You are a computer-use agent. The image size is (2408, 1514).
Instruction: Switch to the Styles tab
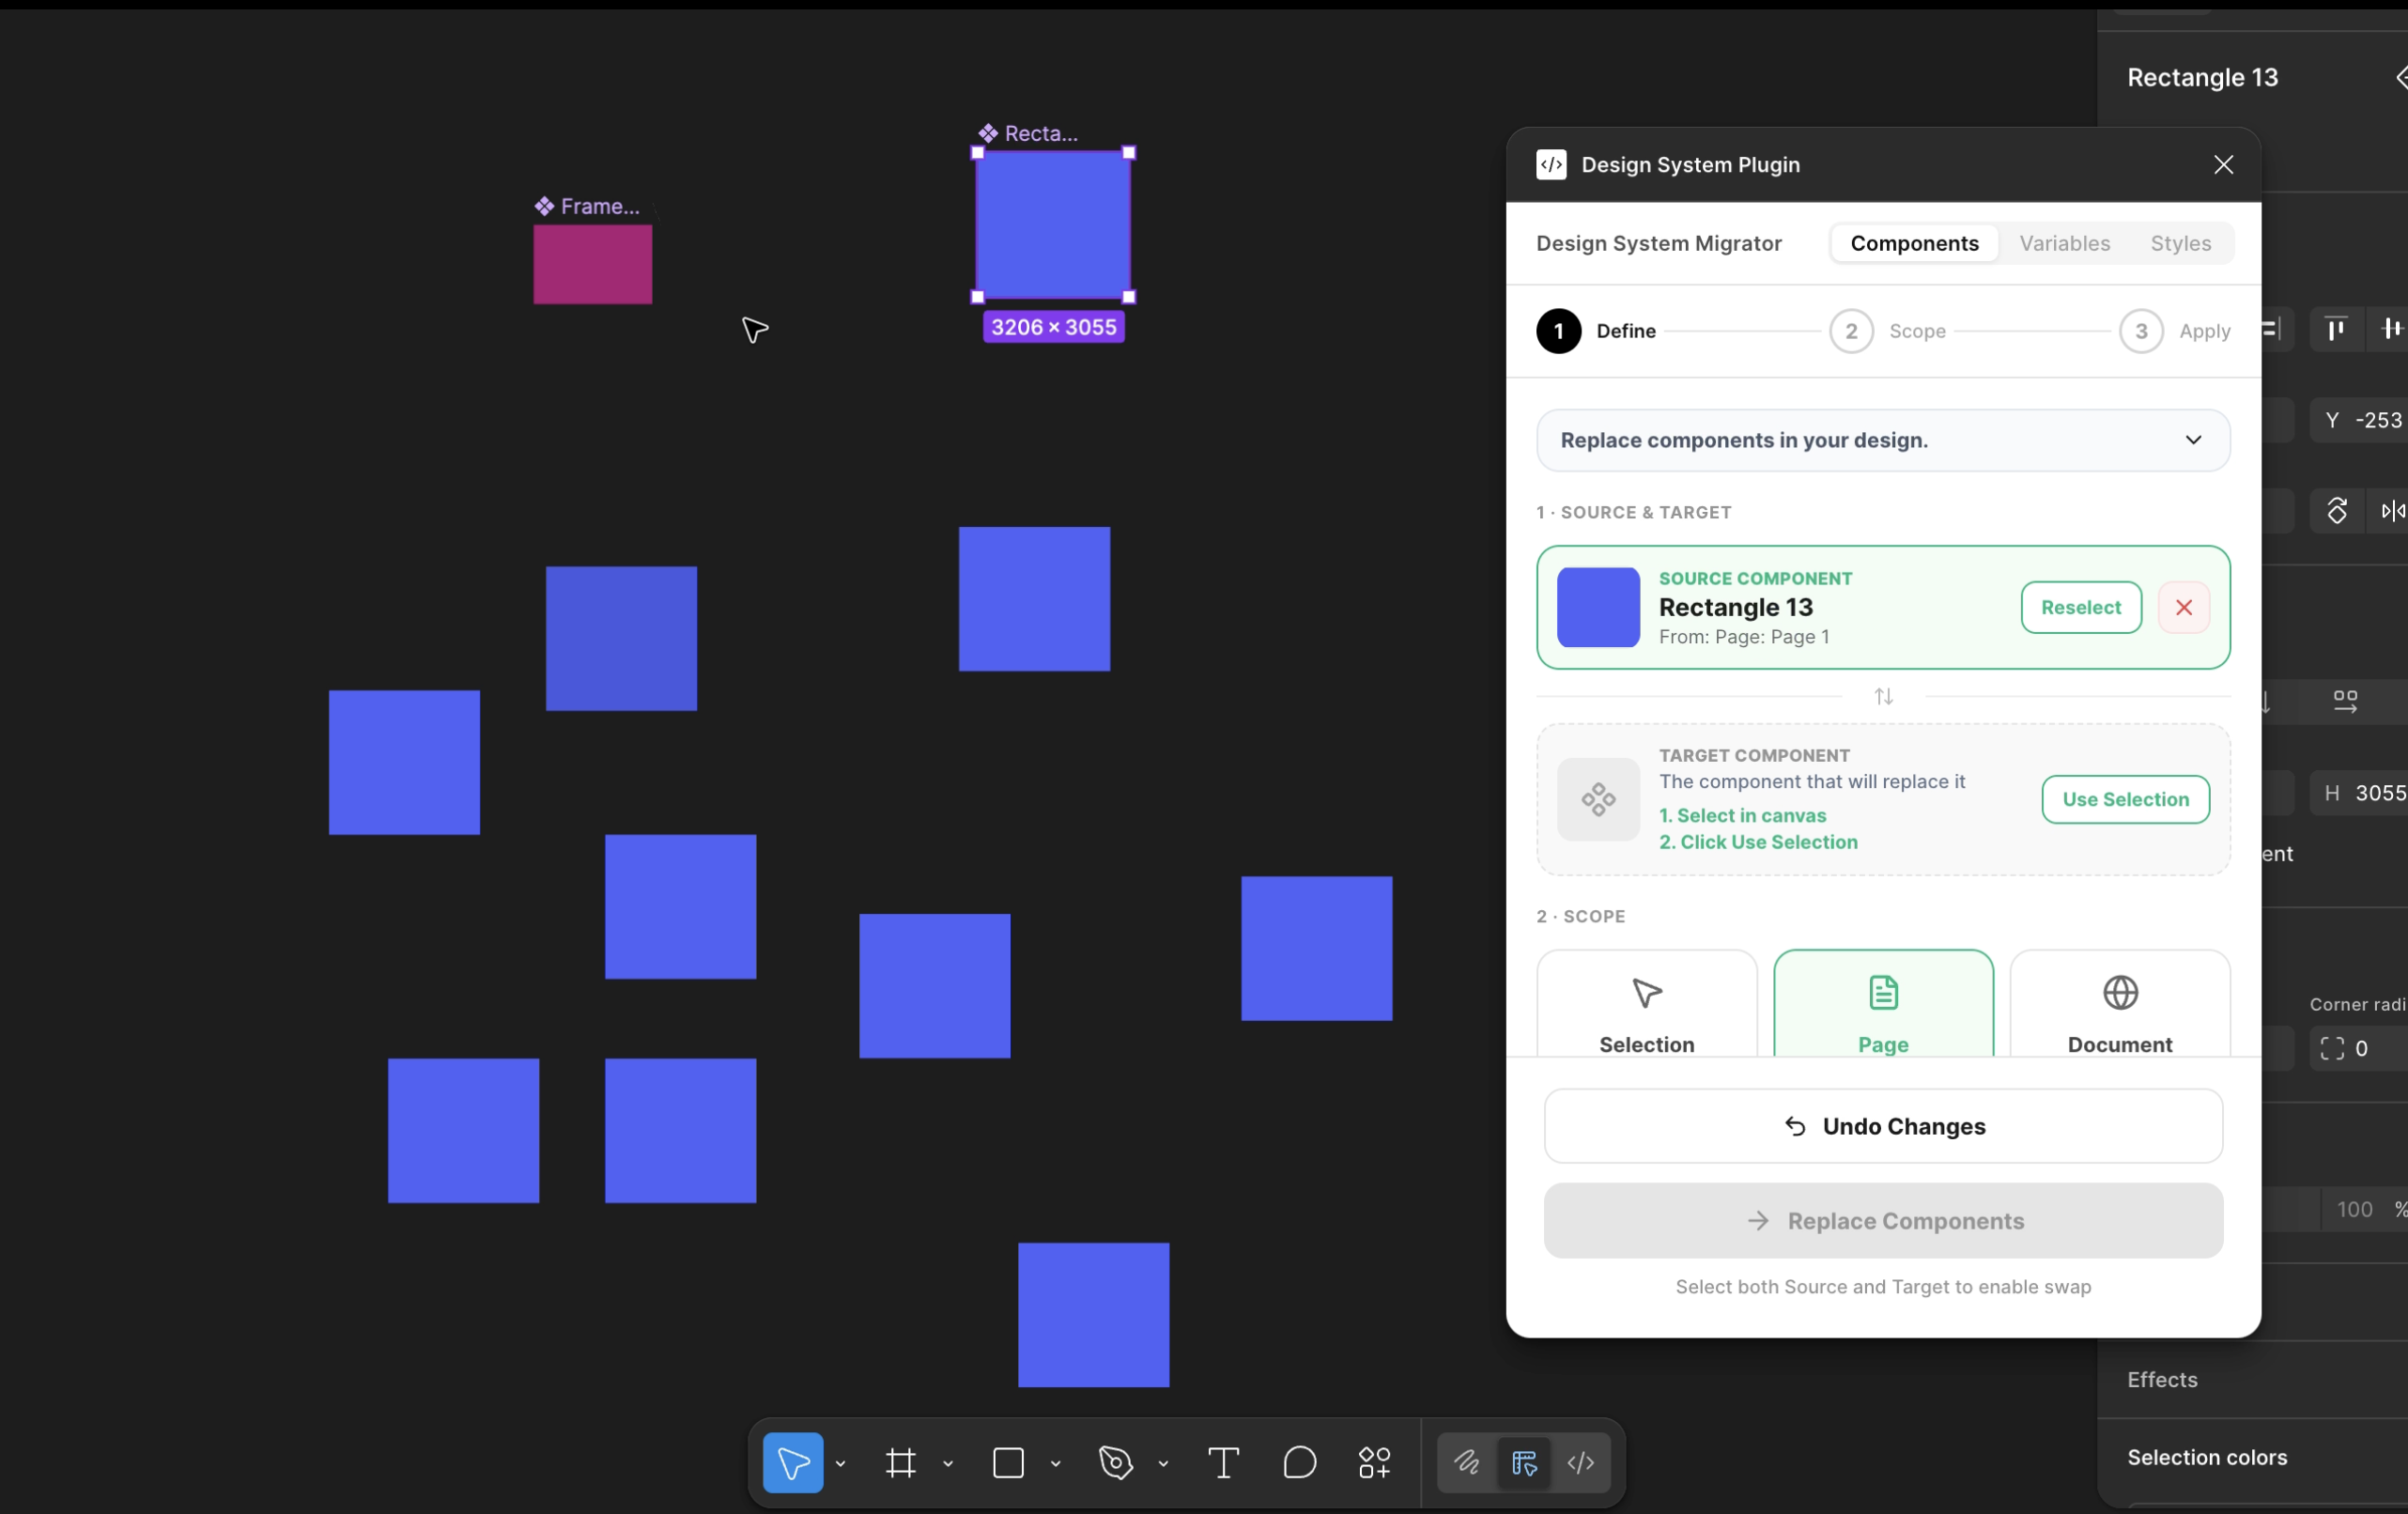click(x=2180, y=243)
